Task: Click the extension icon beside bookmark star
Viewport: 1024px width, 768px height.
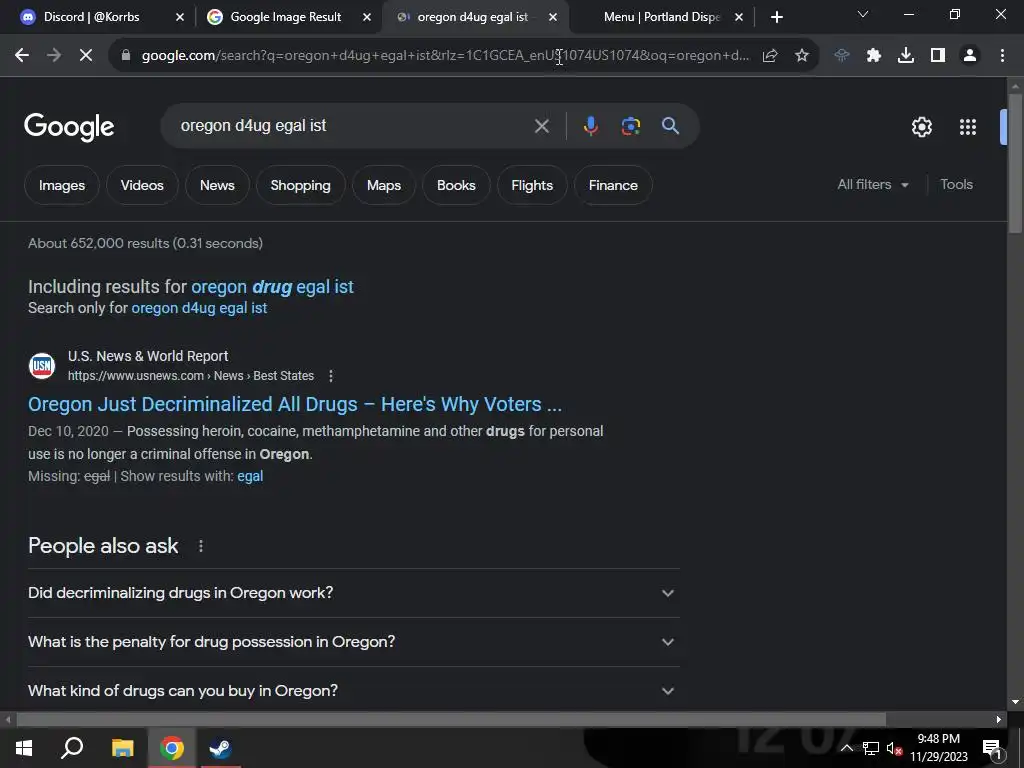Action: 842,56
